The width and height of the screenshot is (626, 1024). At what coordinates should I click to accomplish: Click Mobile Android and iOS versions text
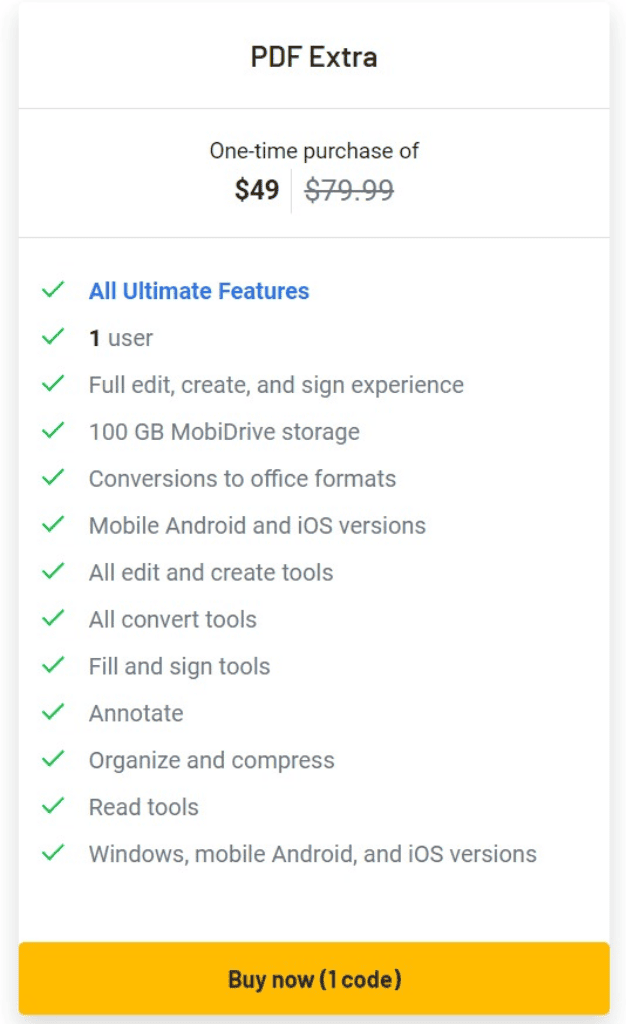pos(257,526)
